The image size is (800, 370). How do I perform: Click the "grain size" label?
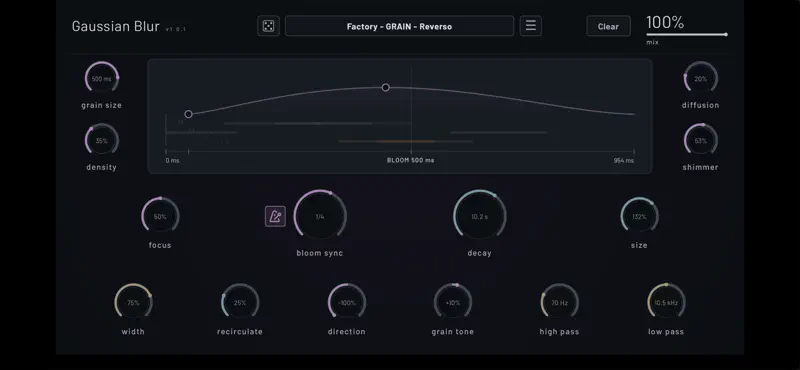102,105
